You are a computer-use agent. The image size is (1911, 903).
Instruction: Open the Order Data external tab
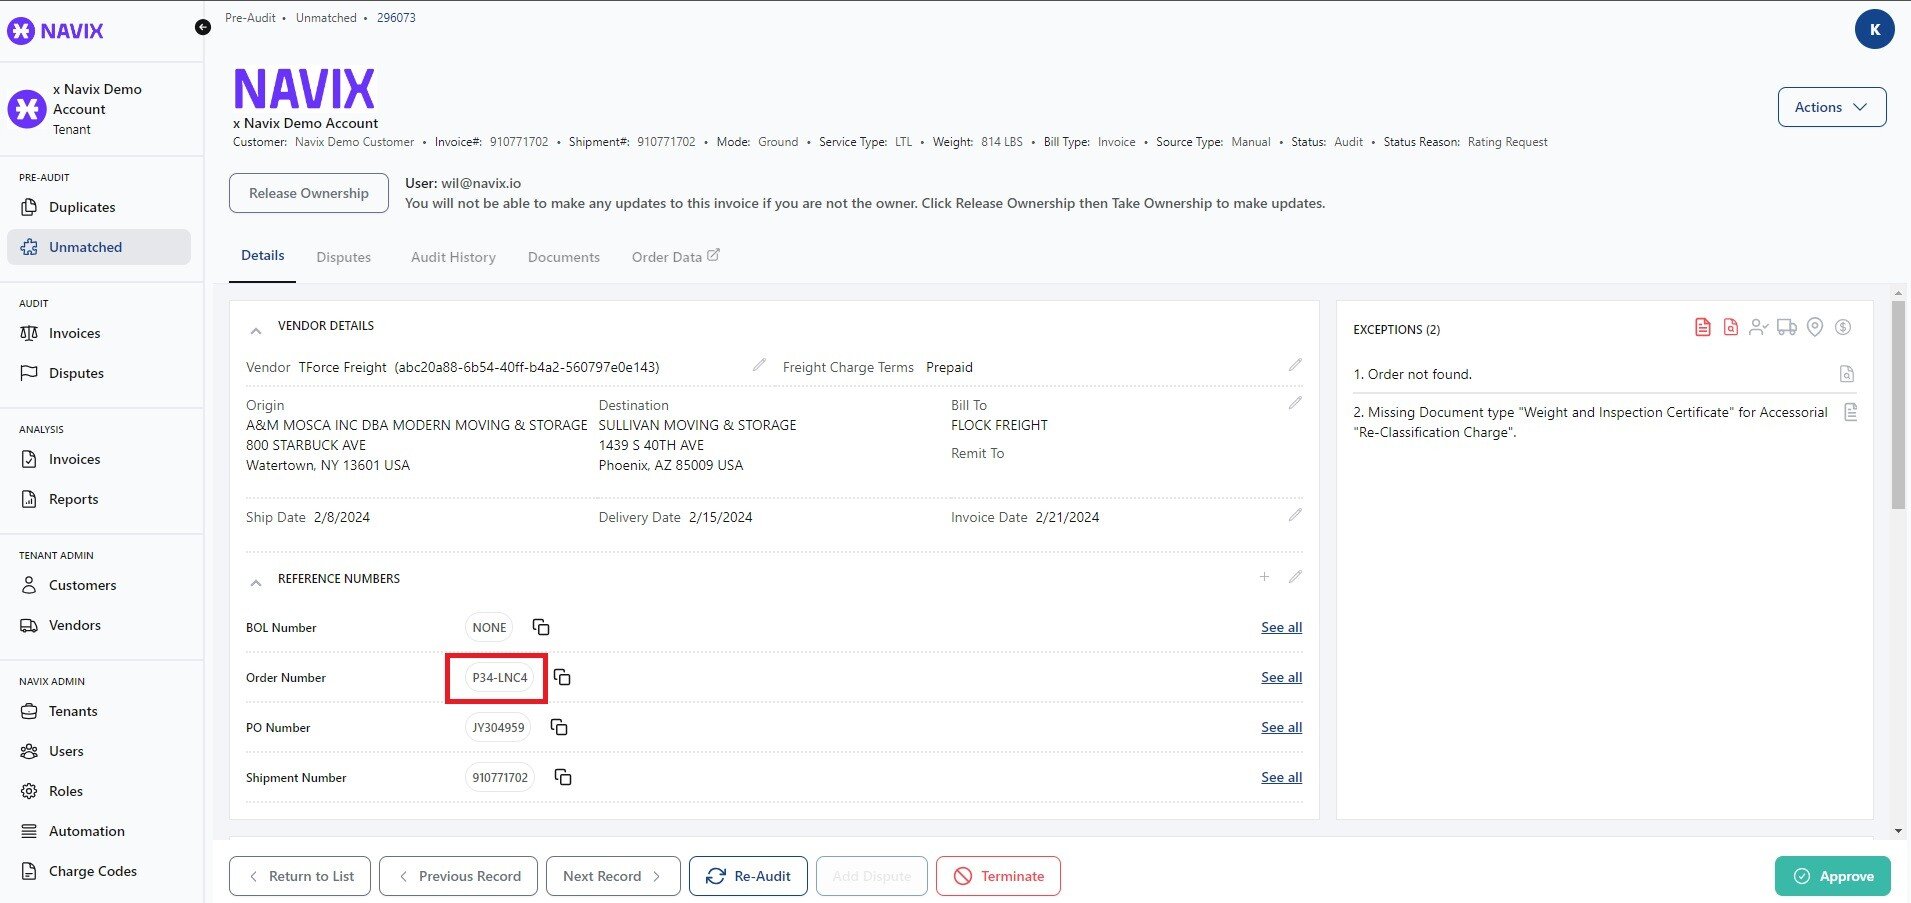(x=675, y=257)
